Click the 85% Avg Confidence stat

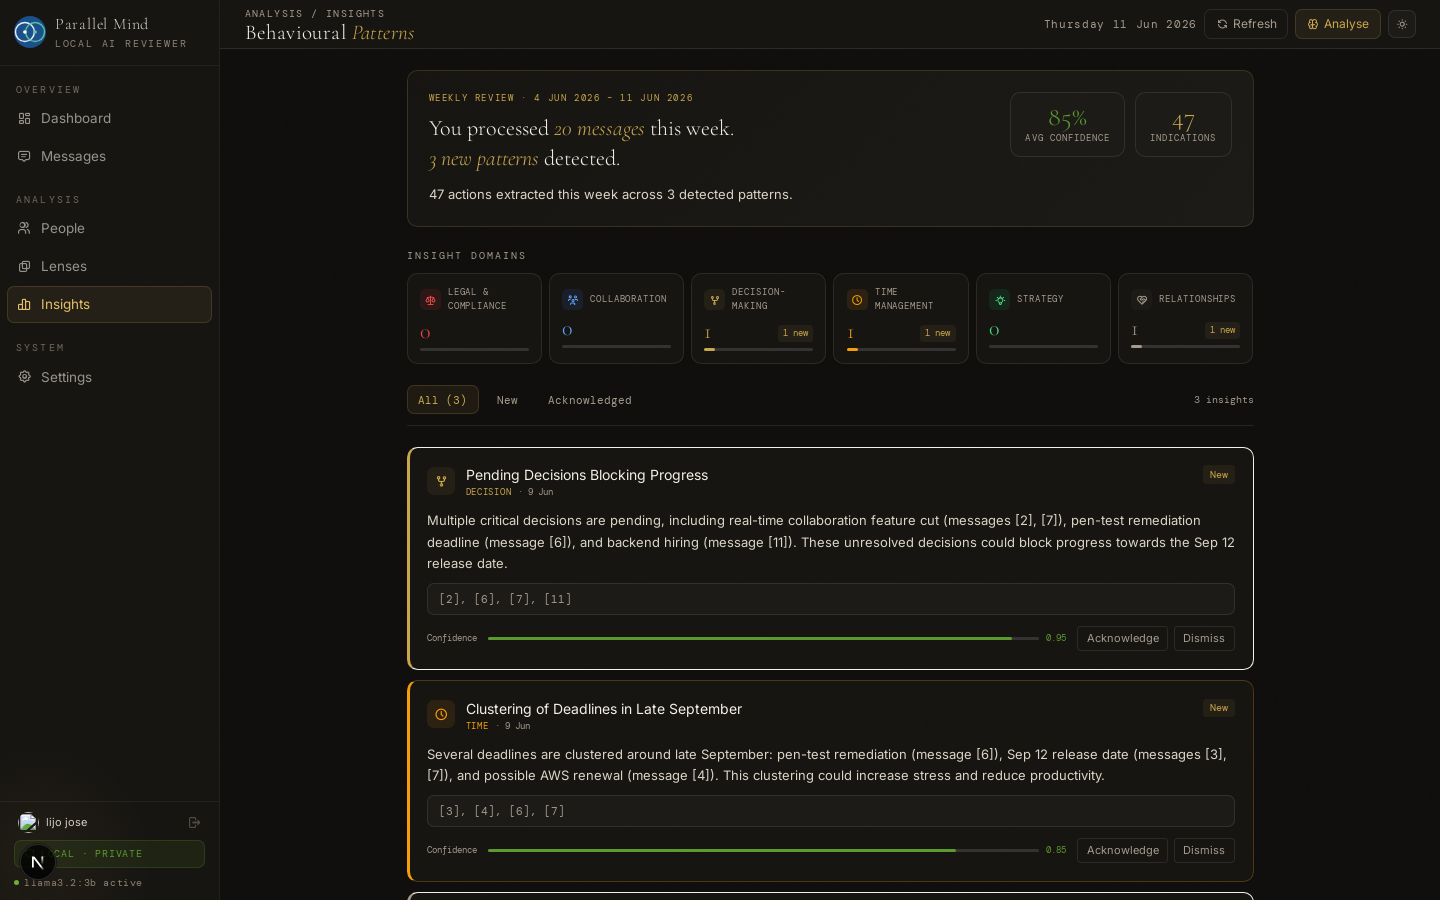click(1067, 125)
